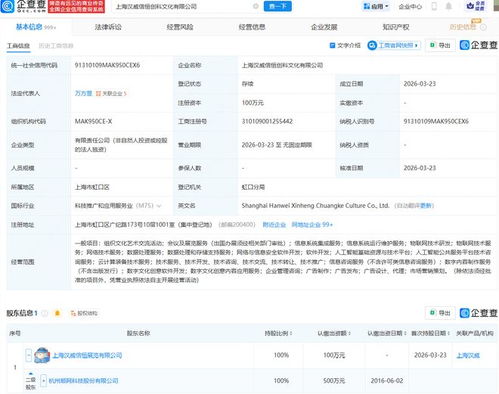Image resolution: width=499 pixels, height=394 pixels.
Task: Open 同地址企业 99+ link
Action: pos(312,225)
